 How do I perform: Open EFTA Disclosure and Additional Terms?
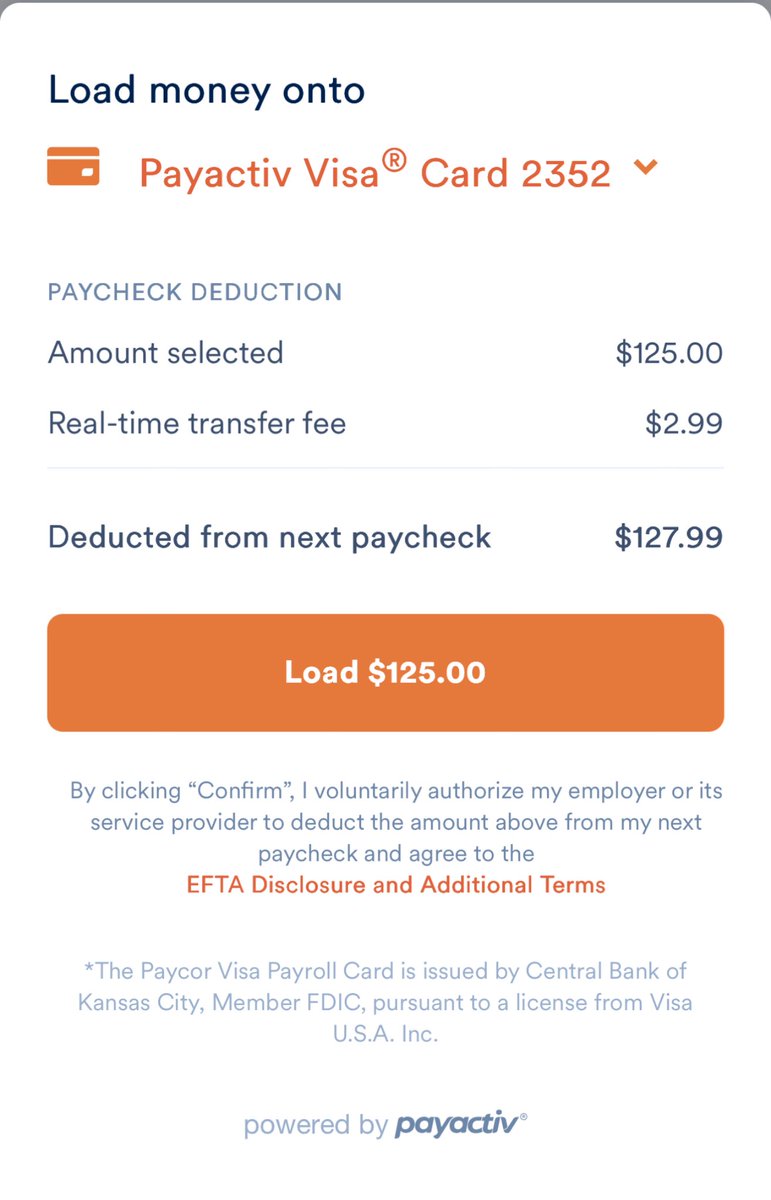396,885
